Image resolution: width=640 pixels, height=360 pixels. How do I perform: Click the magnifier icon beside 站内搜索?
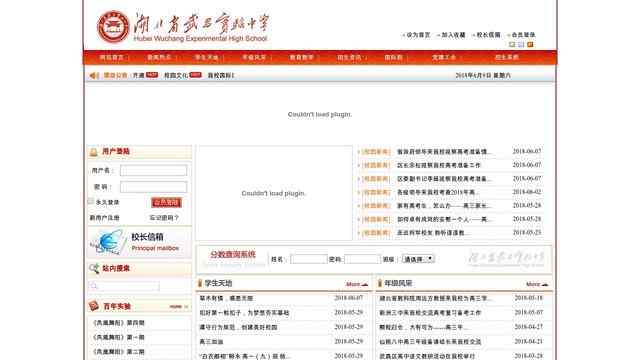coord(94,269)
